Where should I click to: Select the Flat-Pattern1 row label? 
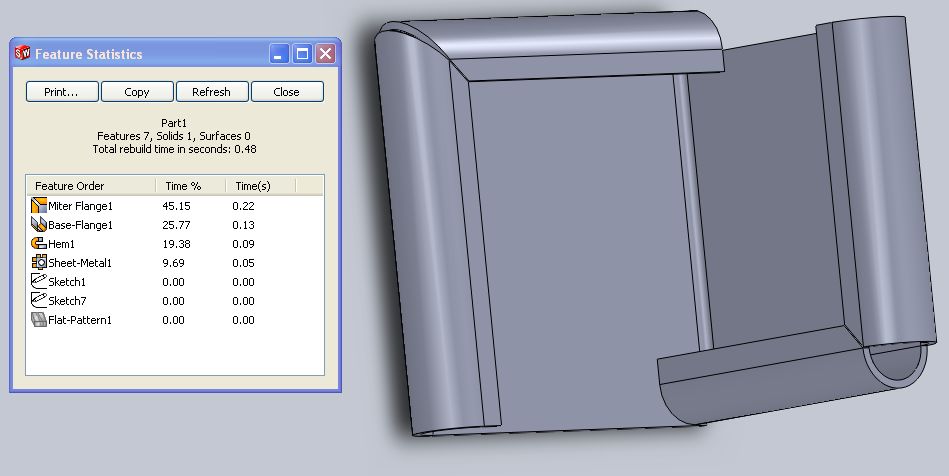coord(80,320)
